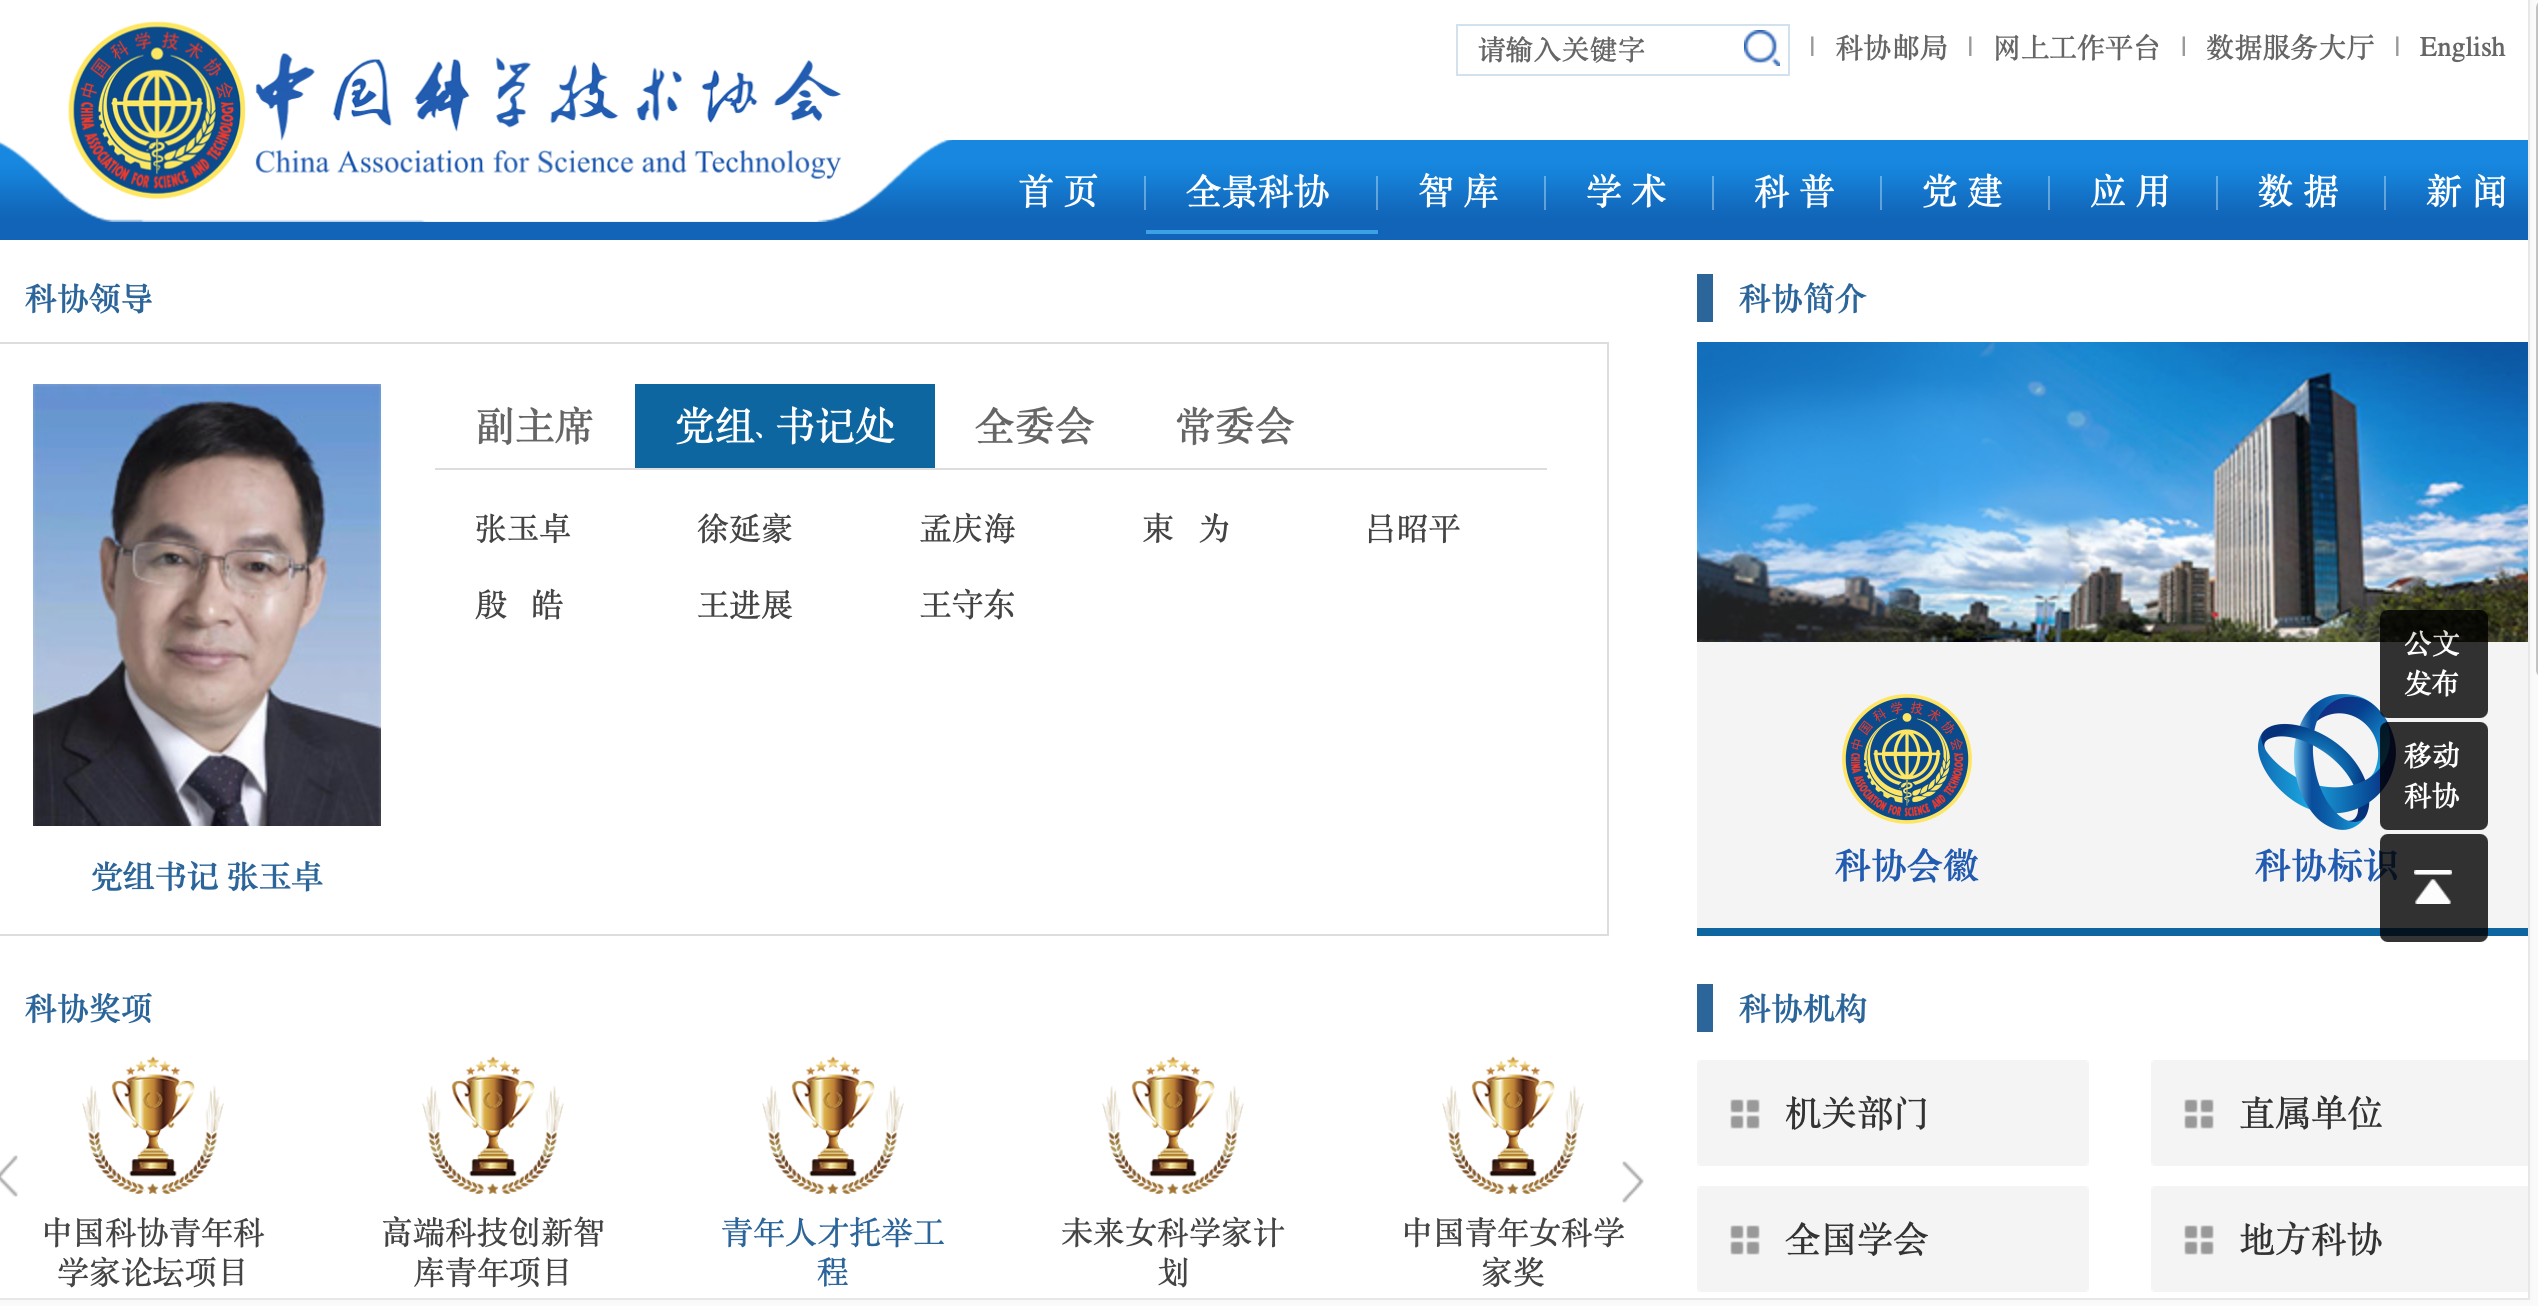
Task: Go to 首页 in navigation bar
Action: pyautogui.click(x=1060, y=191)
